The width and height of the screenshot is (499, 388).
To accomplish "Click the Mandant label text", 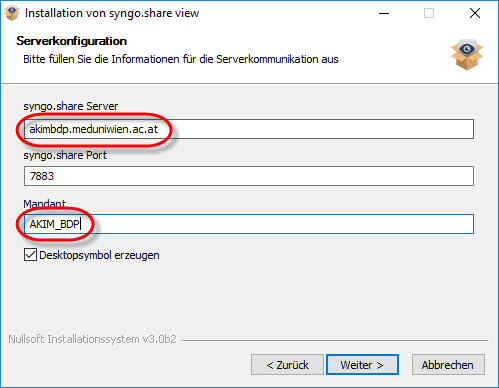I will click(x=44, y=203).
